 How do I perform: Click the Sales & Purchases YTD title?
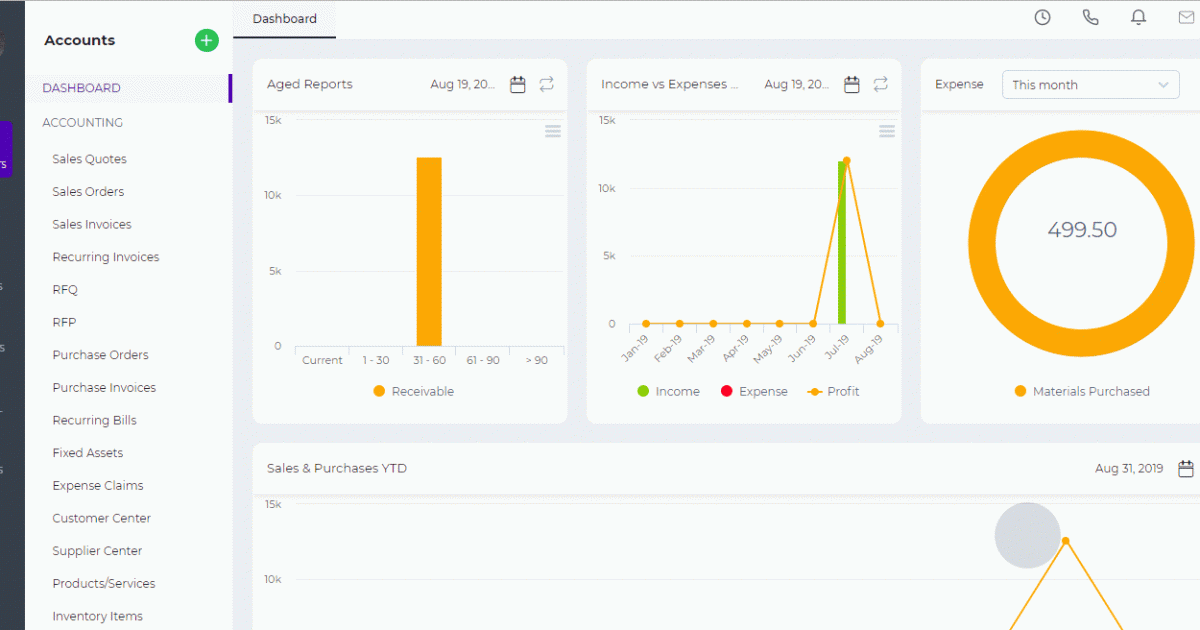click(x=337, y=468)
